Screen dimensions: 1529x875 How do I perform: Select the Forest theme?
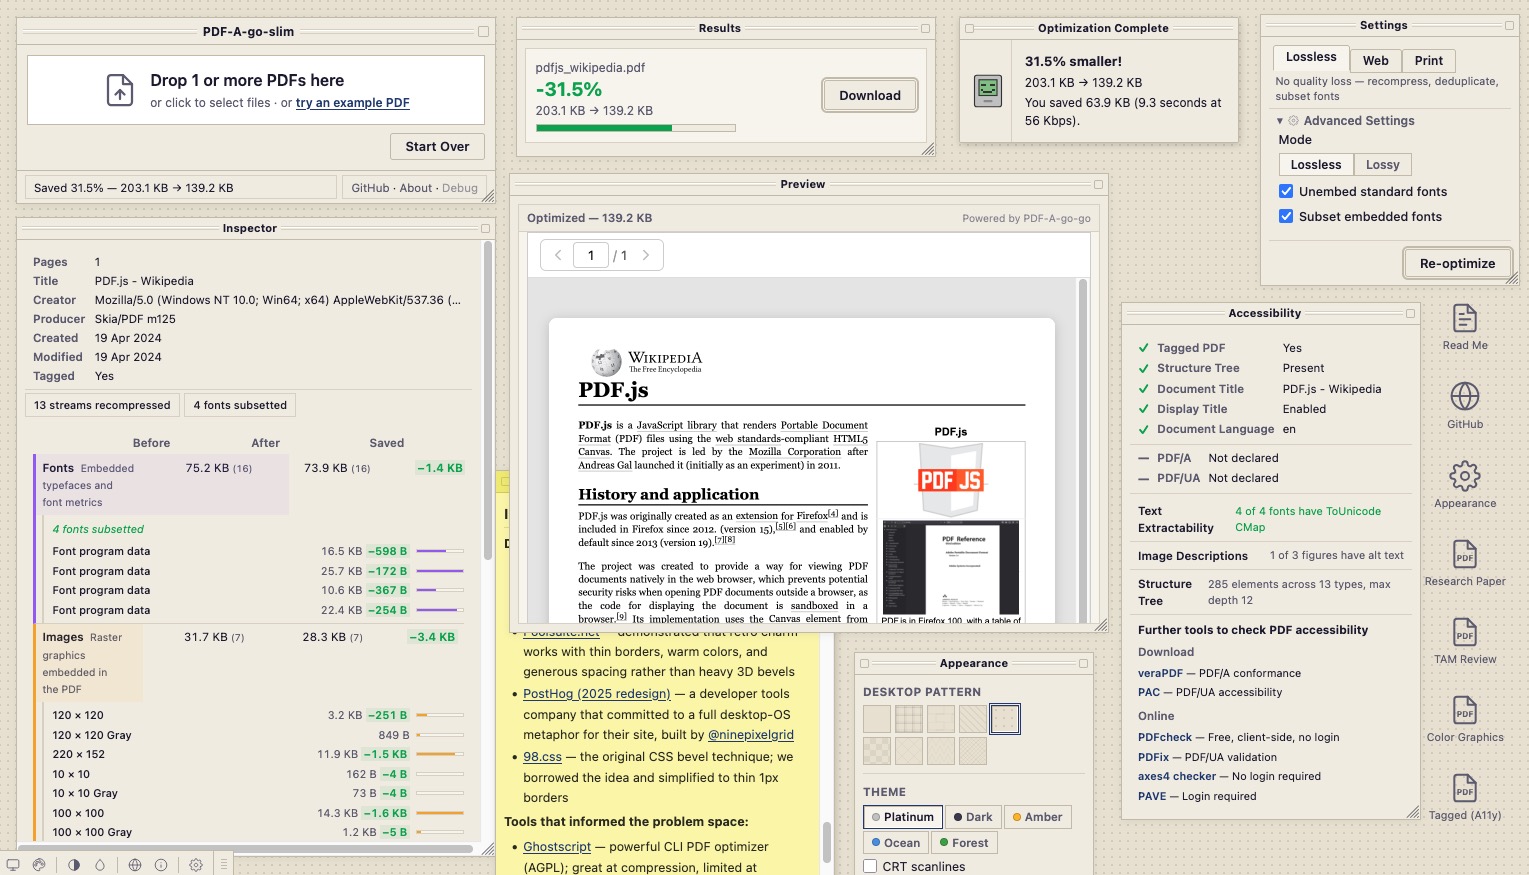point(964,843)
